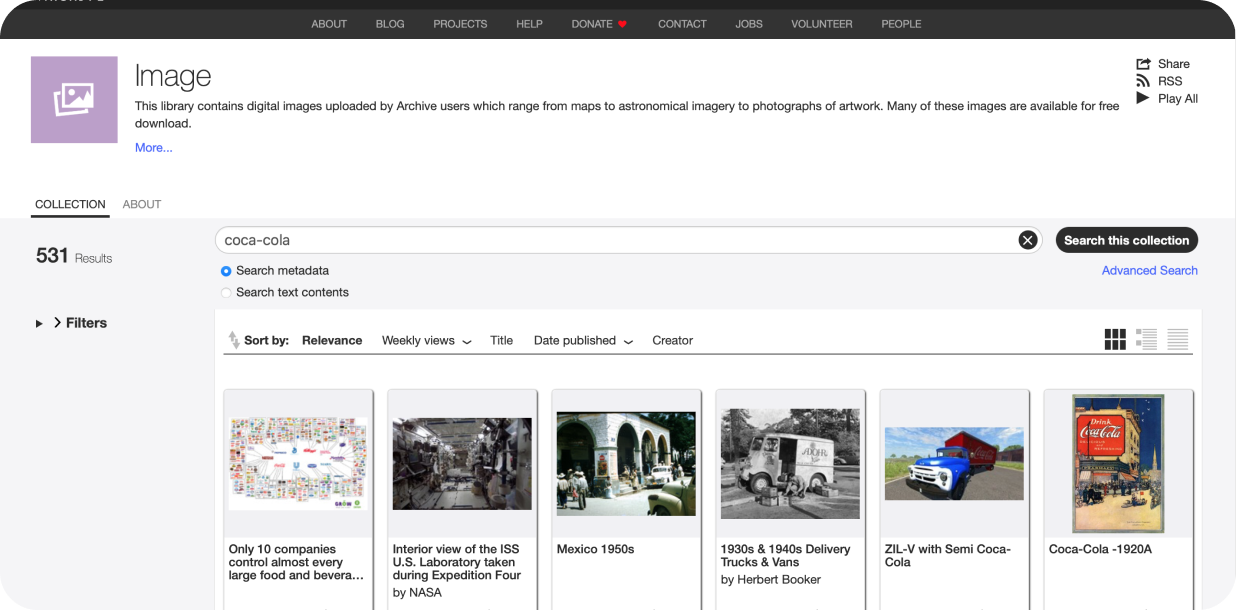Click the sort direction arrows icon
The width and height of the screenshot is (1236, 610).
[x=234, y=340]
